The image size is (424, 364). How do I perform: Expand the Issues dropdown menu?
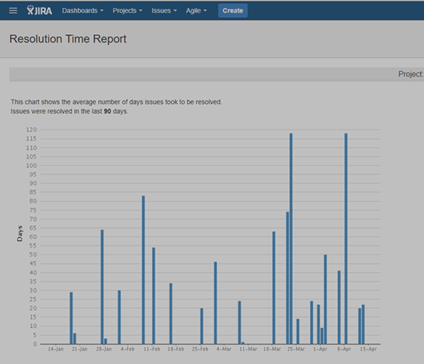164,11
